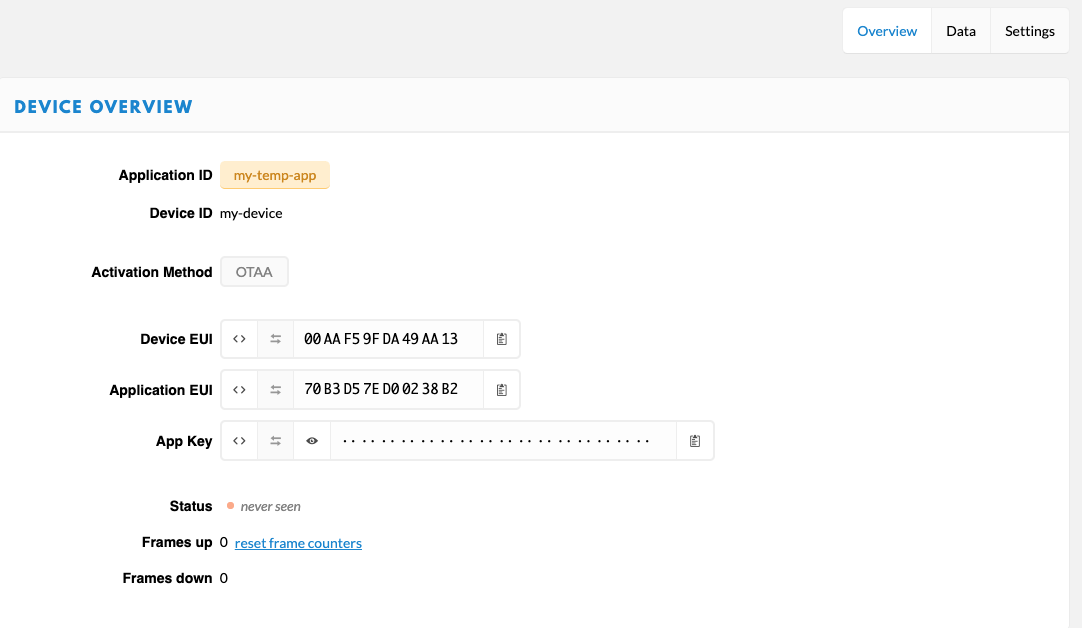The width and height of the screenshot is (1082, 628).
Task: Copy Application EUI to clipboard
Action: (502, 390)
